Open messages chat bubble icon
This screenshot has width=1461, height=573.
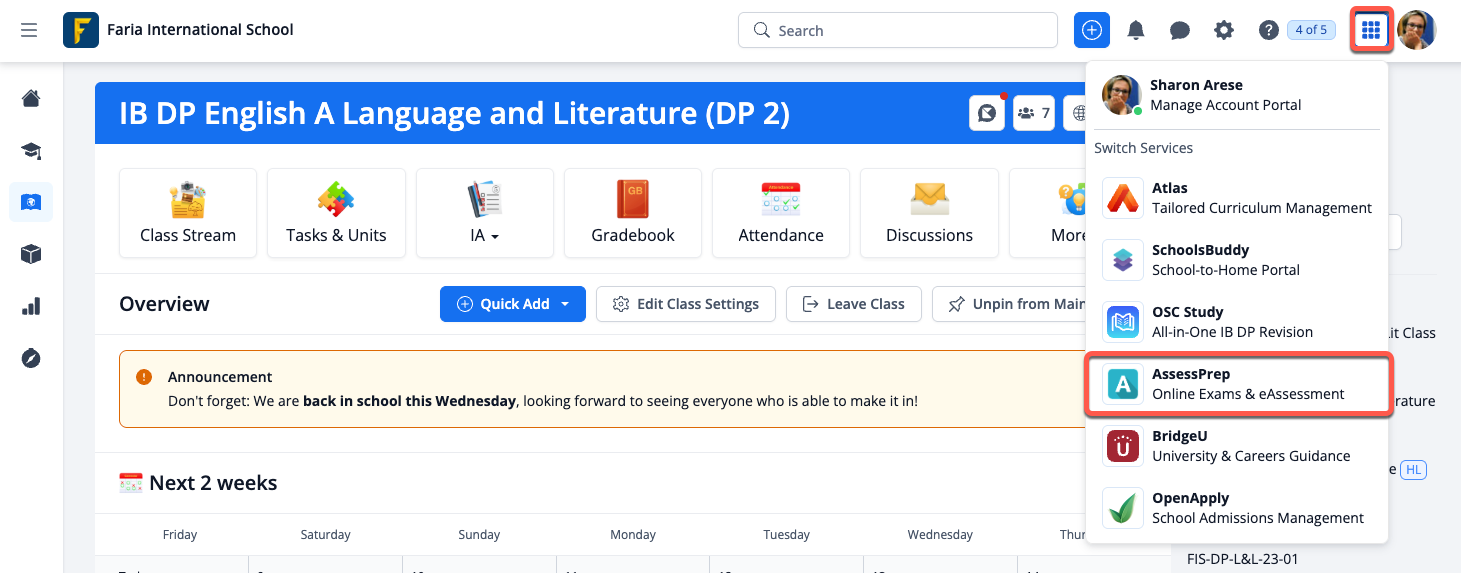[1180, 30]
